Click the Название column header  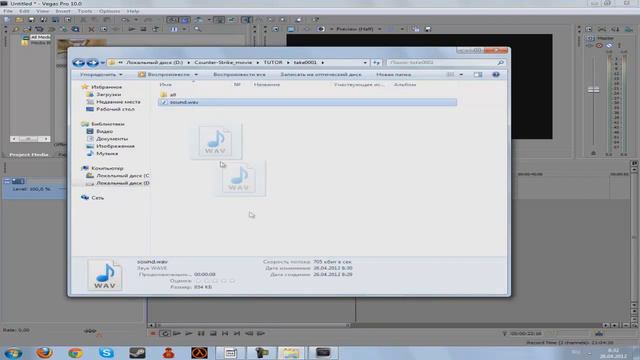267,84
